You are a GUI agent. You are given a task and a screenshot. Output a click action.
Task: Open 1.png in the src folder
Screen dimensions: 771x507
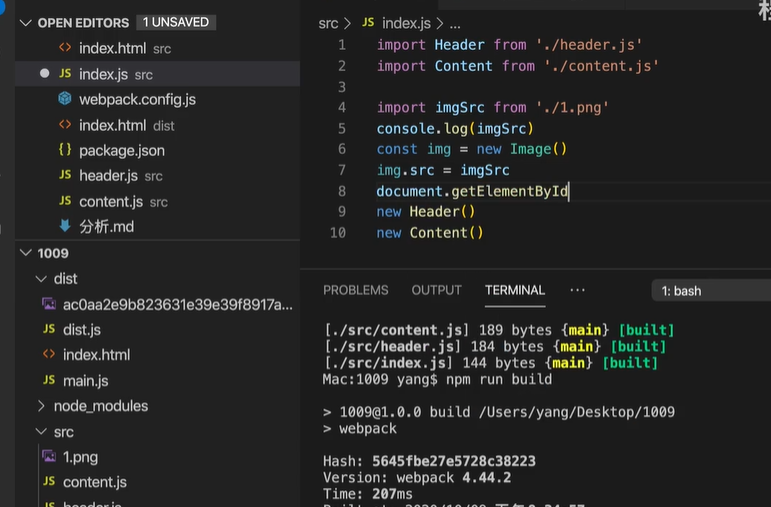point(80,457)
